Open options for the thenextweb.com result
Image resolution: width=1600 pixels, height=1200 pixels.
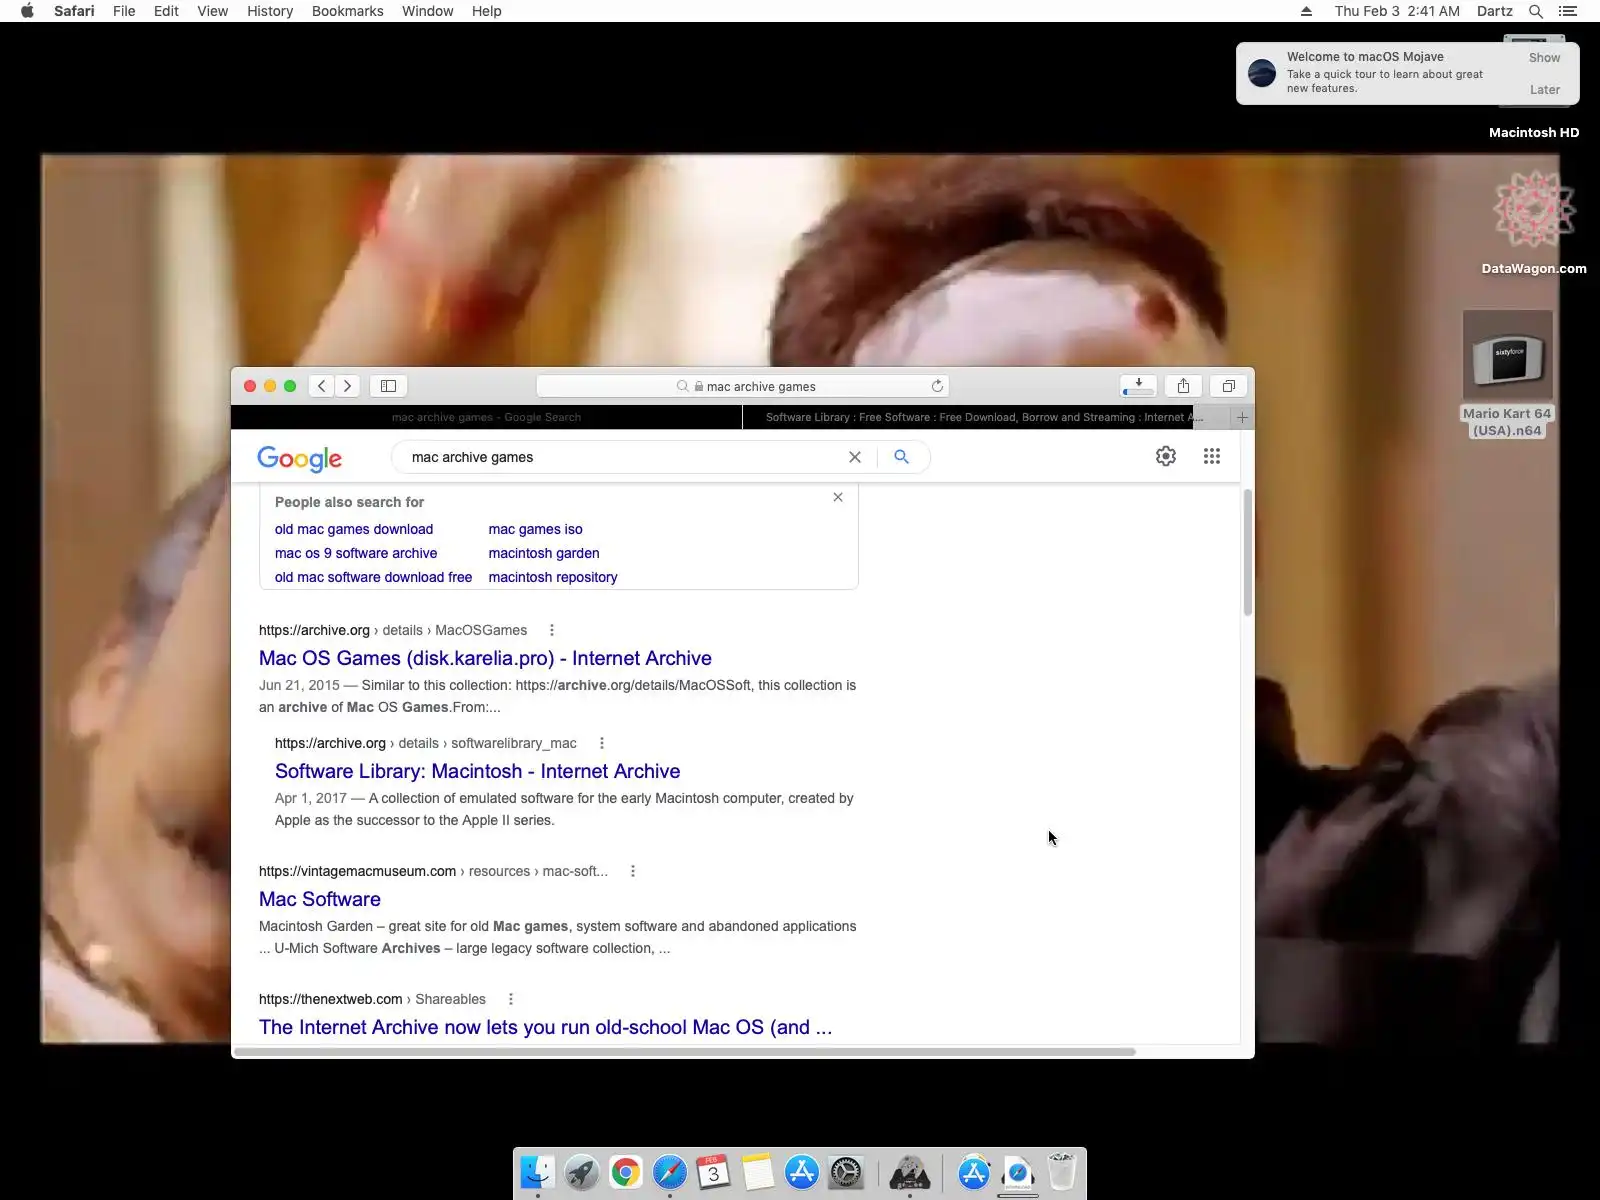(511, 999)
